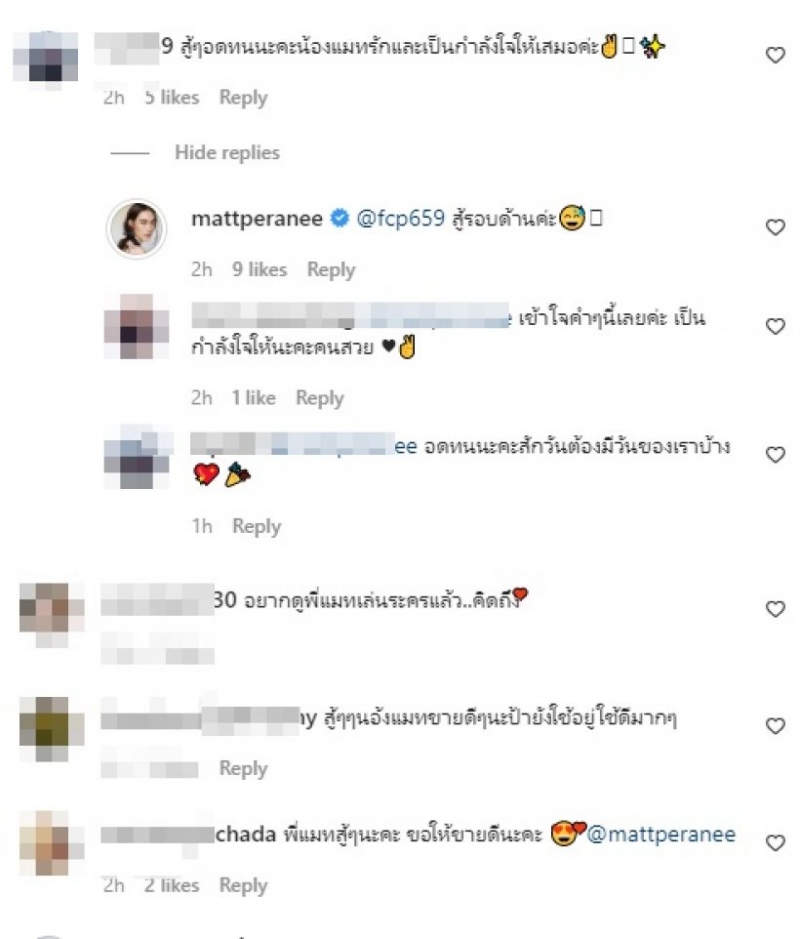
Task: Like the comment from user ending in 30
Action: [775, 609]
